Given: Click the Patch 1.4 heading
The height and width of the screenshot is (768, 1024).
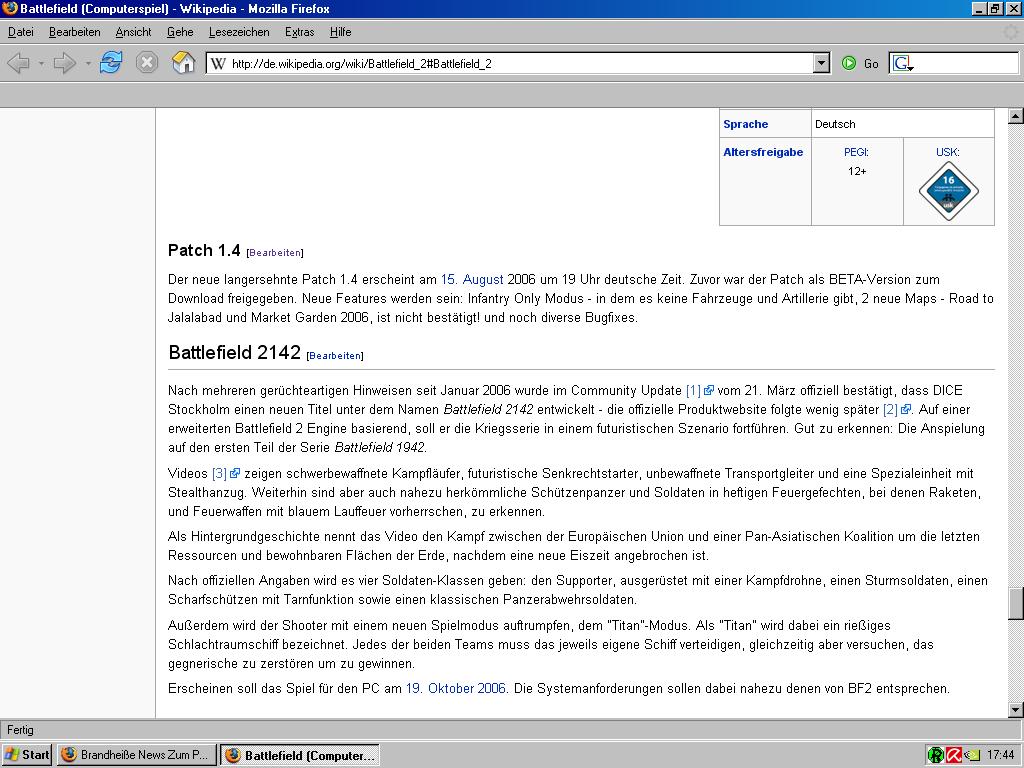Looking at the screenshot, I should [x=204, y=250].
